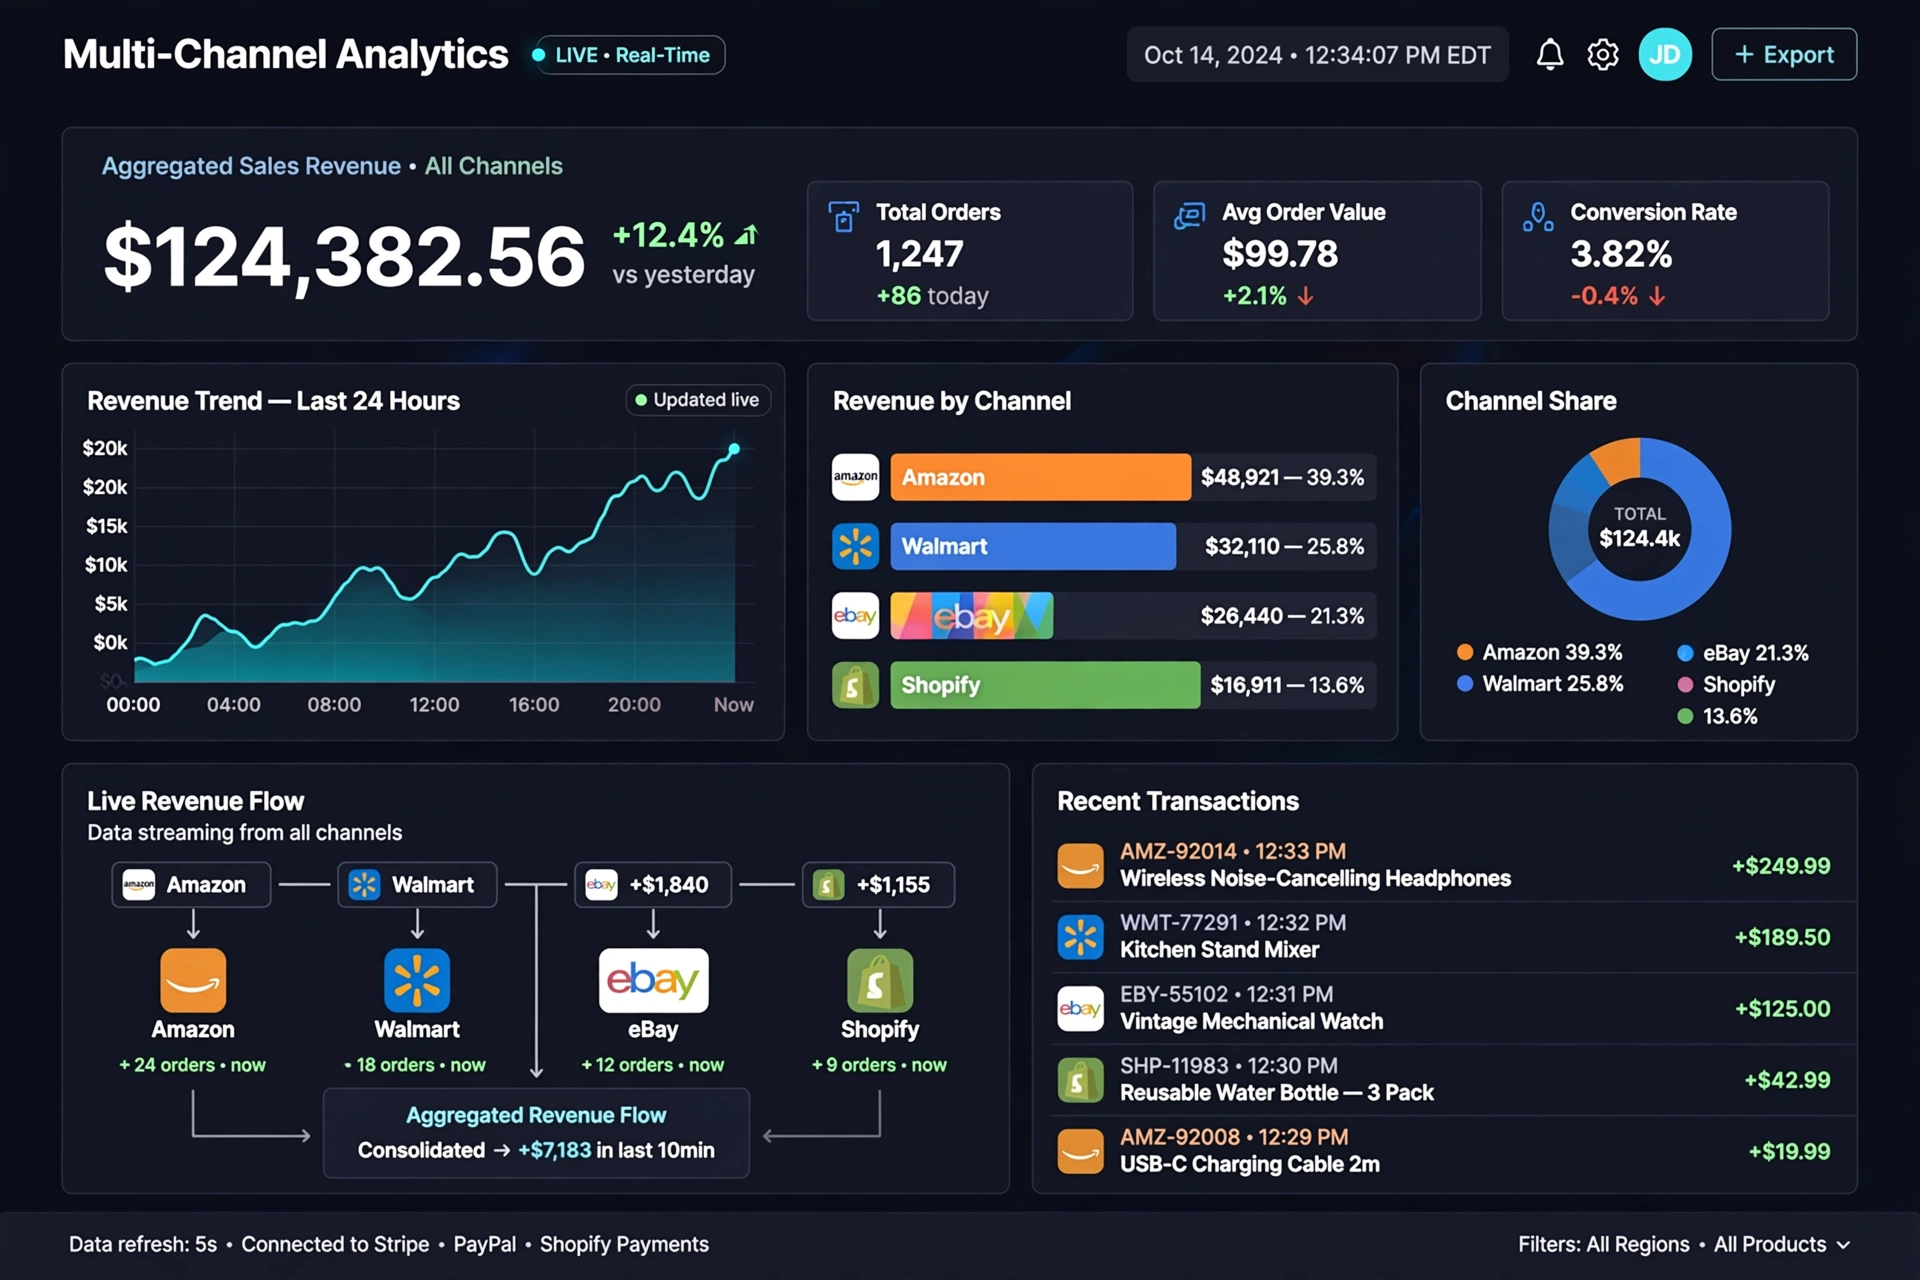Viewport: 1920px width, 1280px height.
Task: Click the Shopify +$1,155 flow chip
Action: 878,885
